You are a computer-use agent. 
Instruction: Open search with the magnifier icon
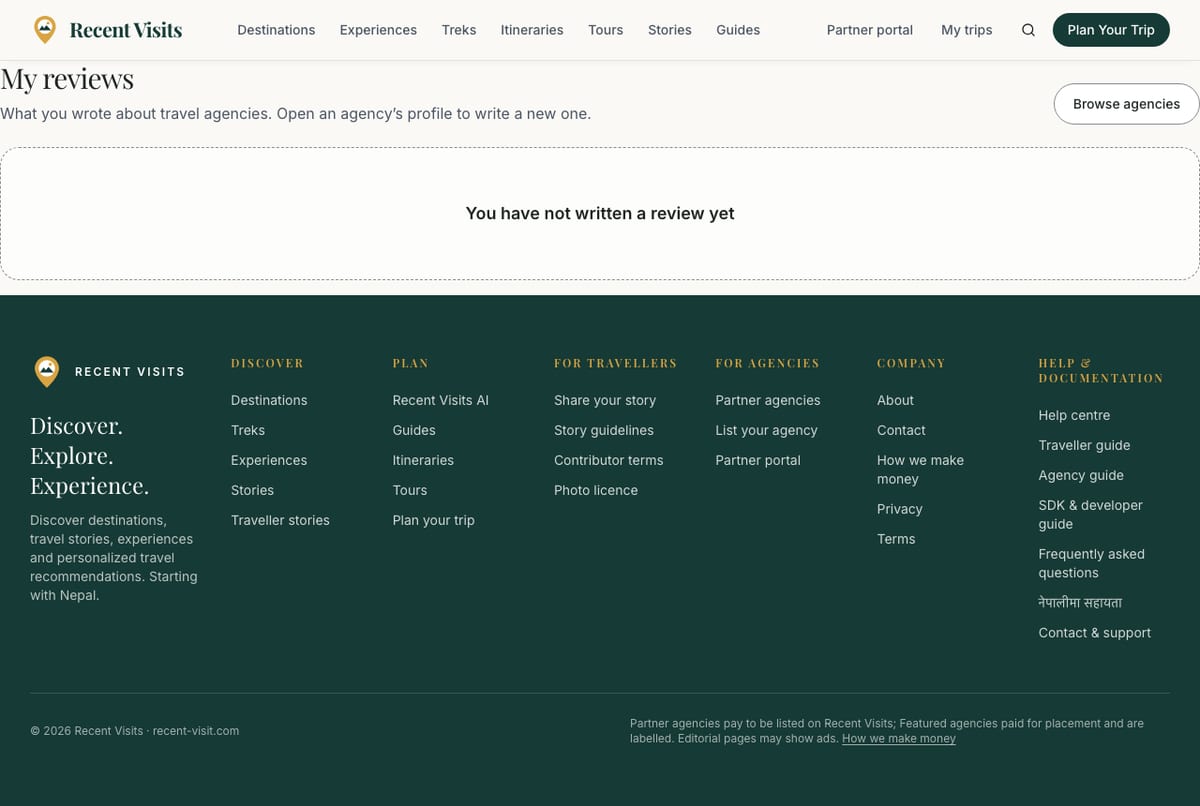1028,30
